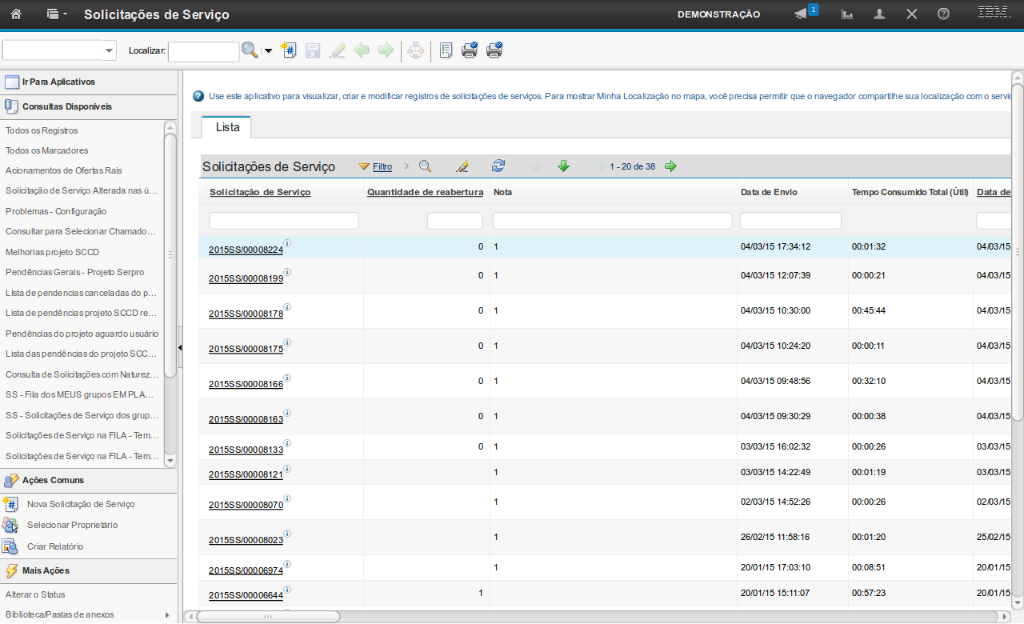Viewport: 1024px width, 624px height.
Task: Open the query selection combo box
Action: [59, 50]
